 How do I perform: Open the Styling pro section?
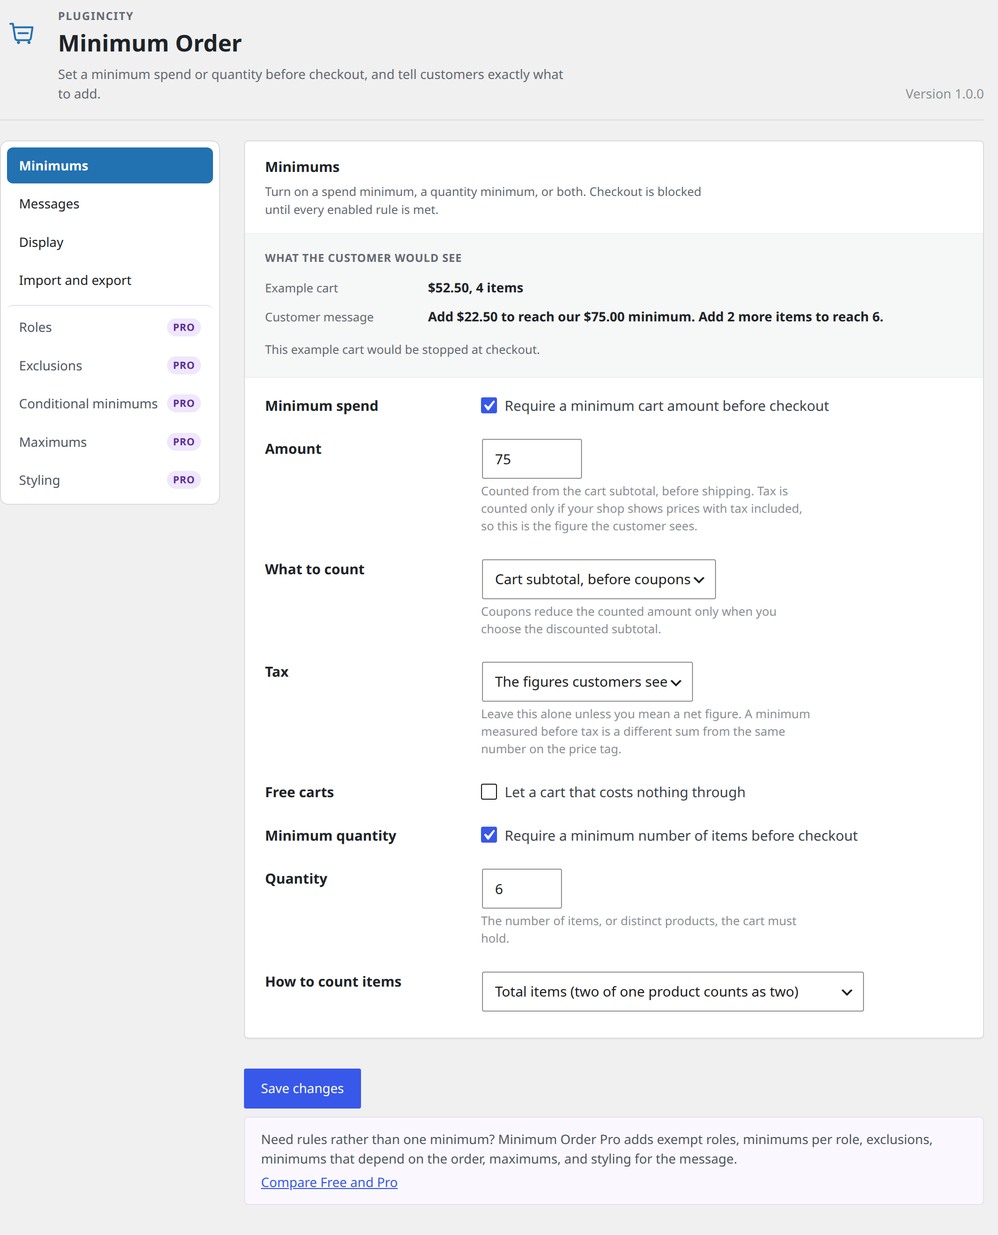[x=110, y=480]
